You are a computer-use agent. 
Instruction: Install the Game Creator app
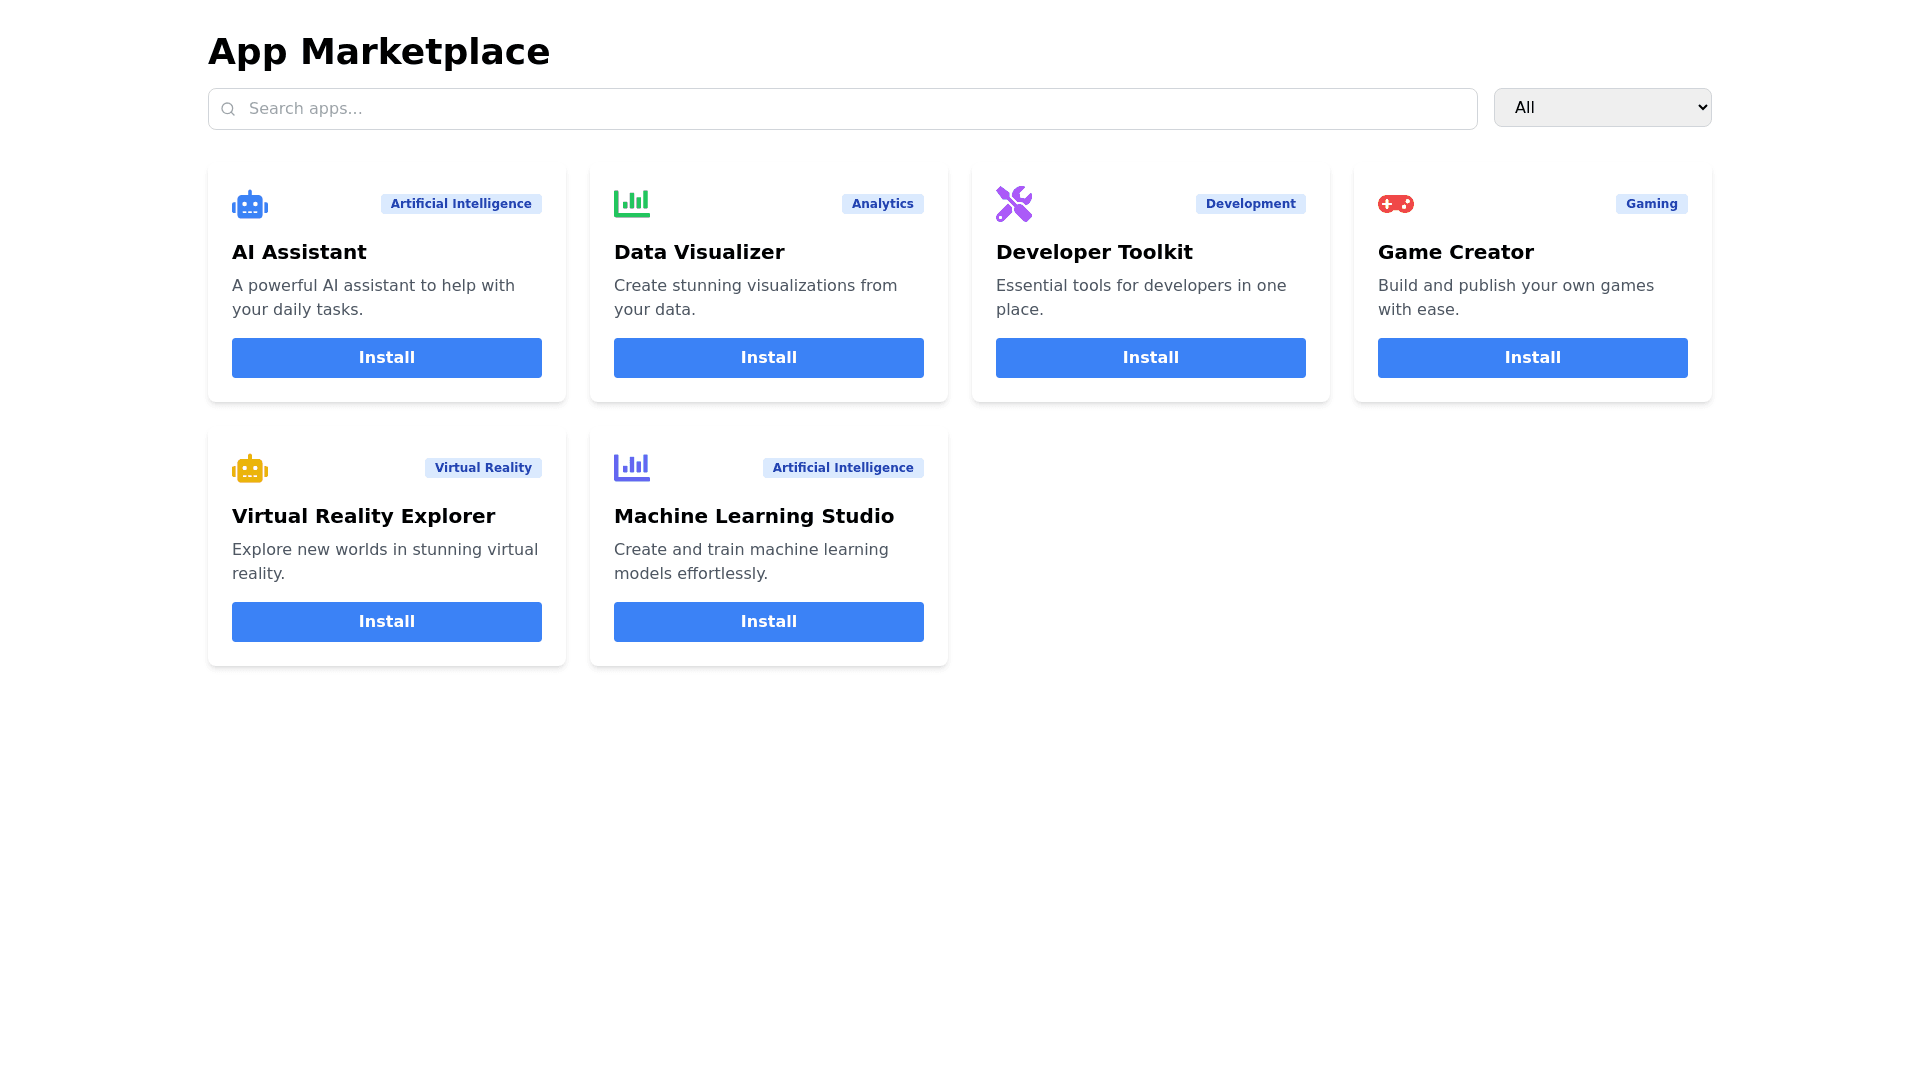click(1532, 358)
